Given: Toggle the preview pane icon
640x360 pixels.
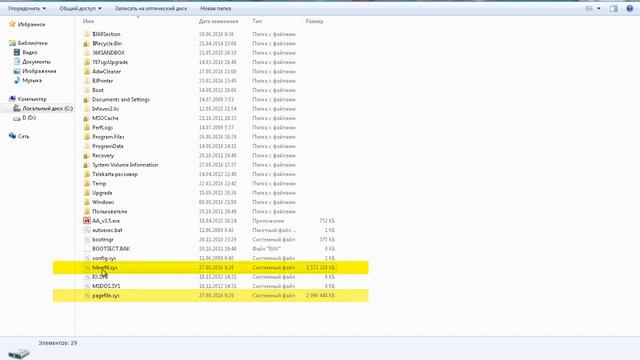Looking at the screenshot, I should (613, 8).
